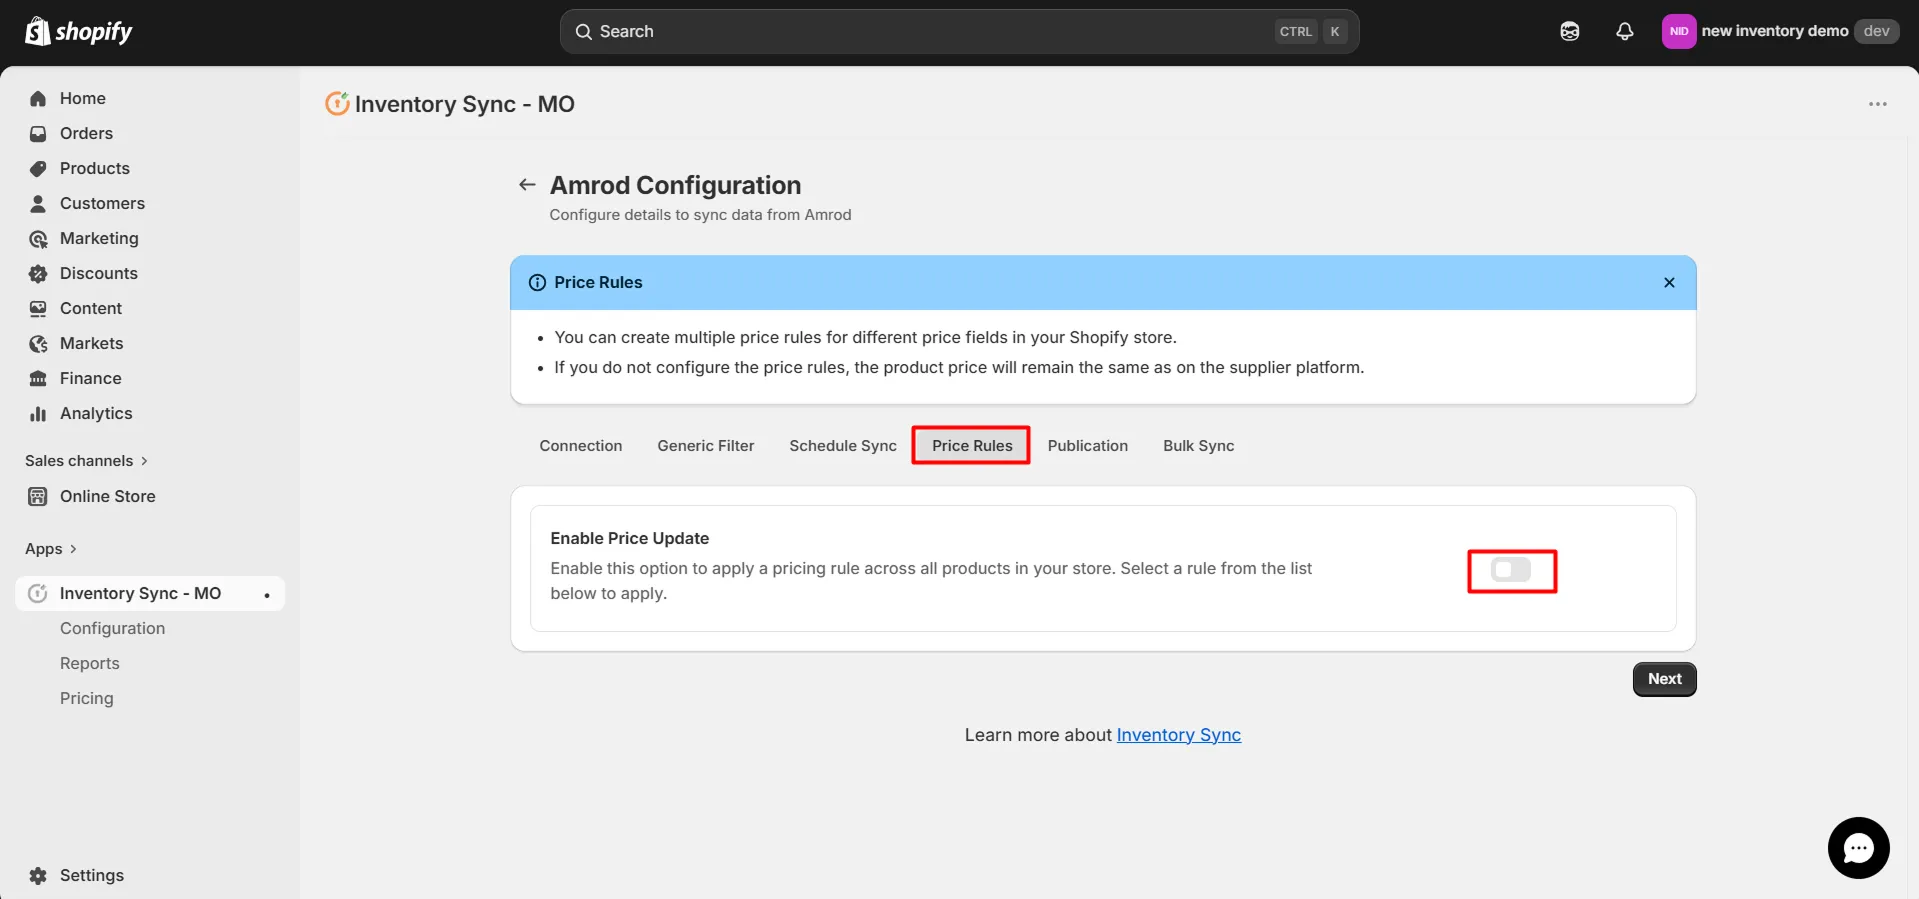
Task: Click the search magnifier icon
Action: 584,31
